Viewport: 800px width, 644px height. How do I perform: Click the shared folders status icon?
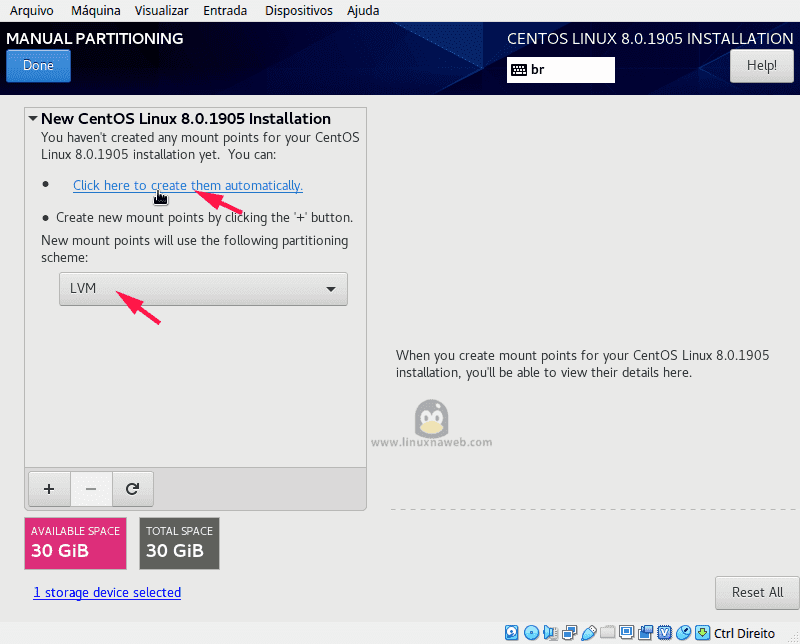607,633
